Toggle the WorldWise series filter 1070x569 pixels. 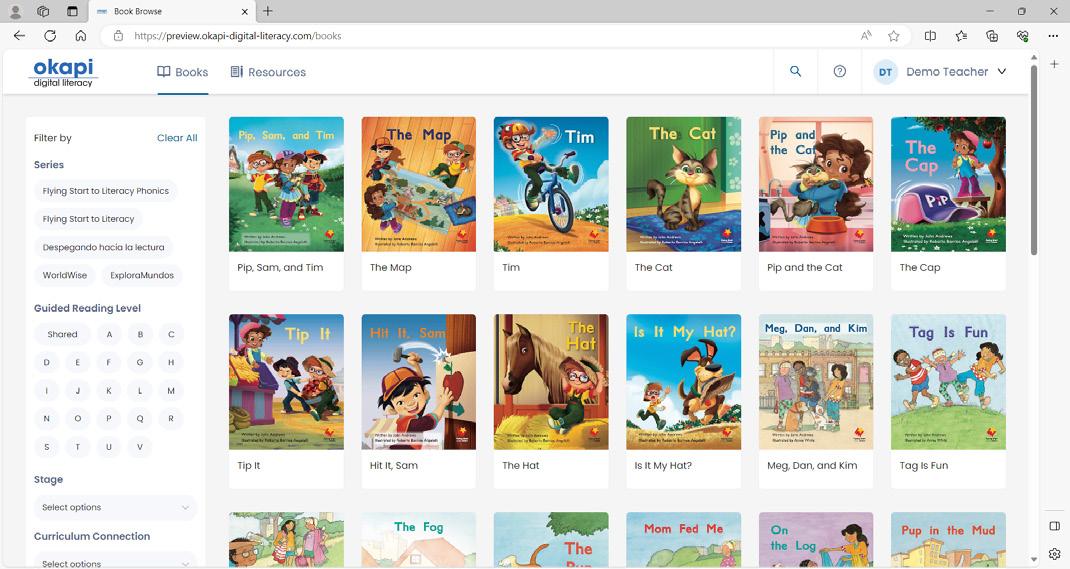click(x=65, y=275)
